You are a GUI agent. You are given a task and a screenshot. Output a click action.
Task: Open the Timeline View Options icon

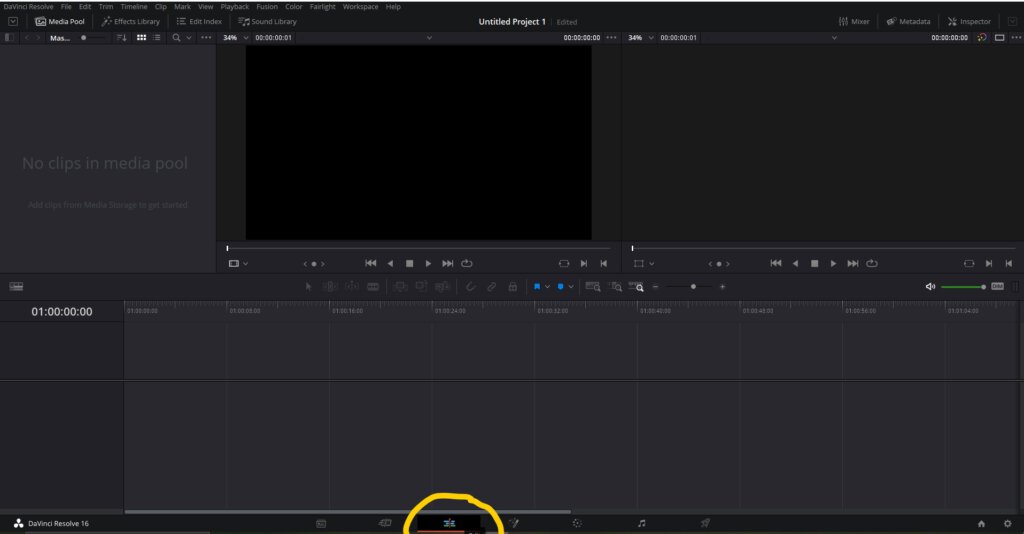coord(16,287)
